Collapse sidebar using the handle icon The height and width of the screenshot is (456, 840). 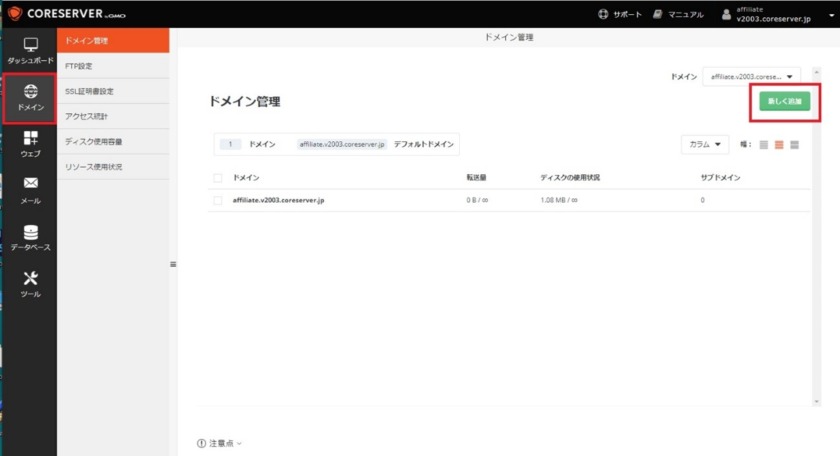(x=173, y=264)
